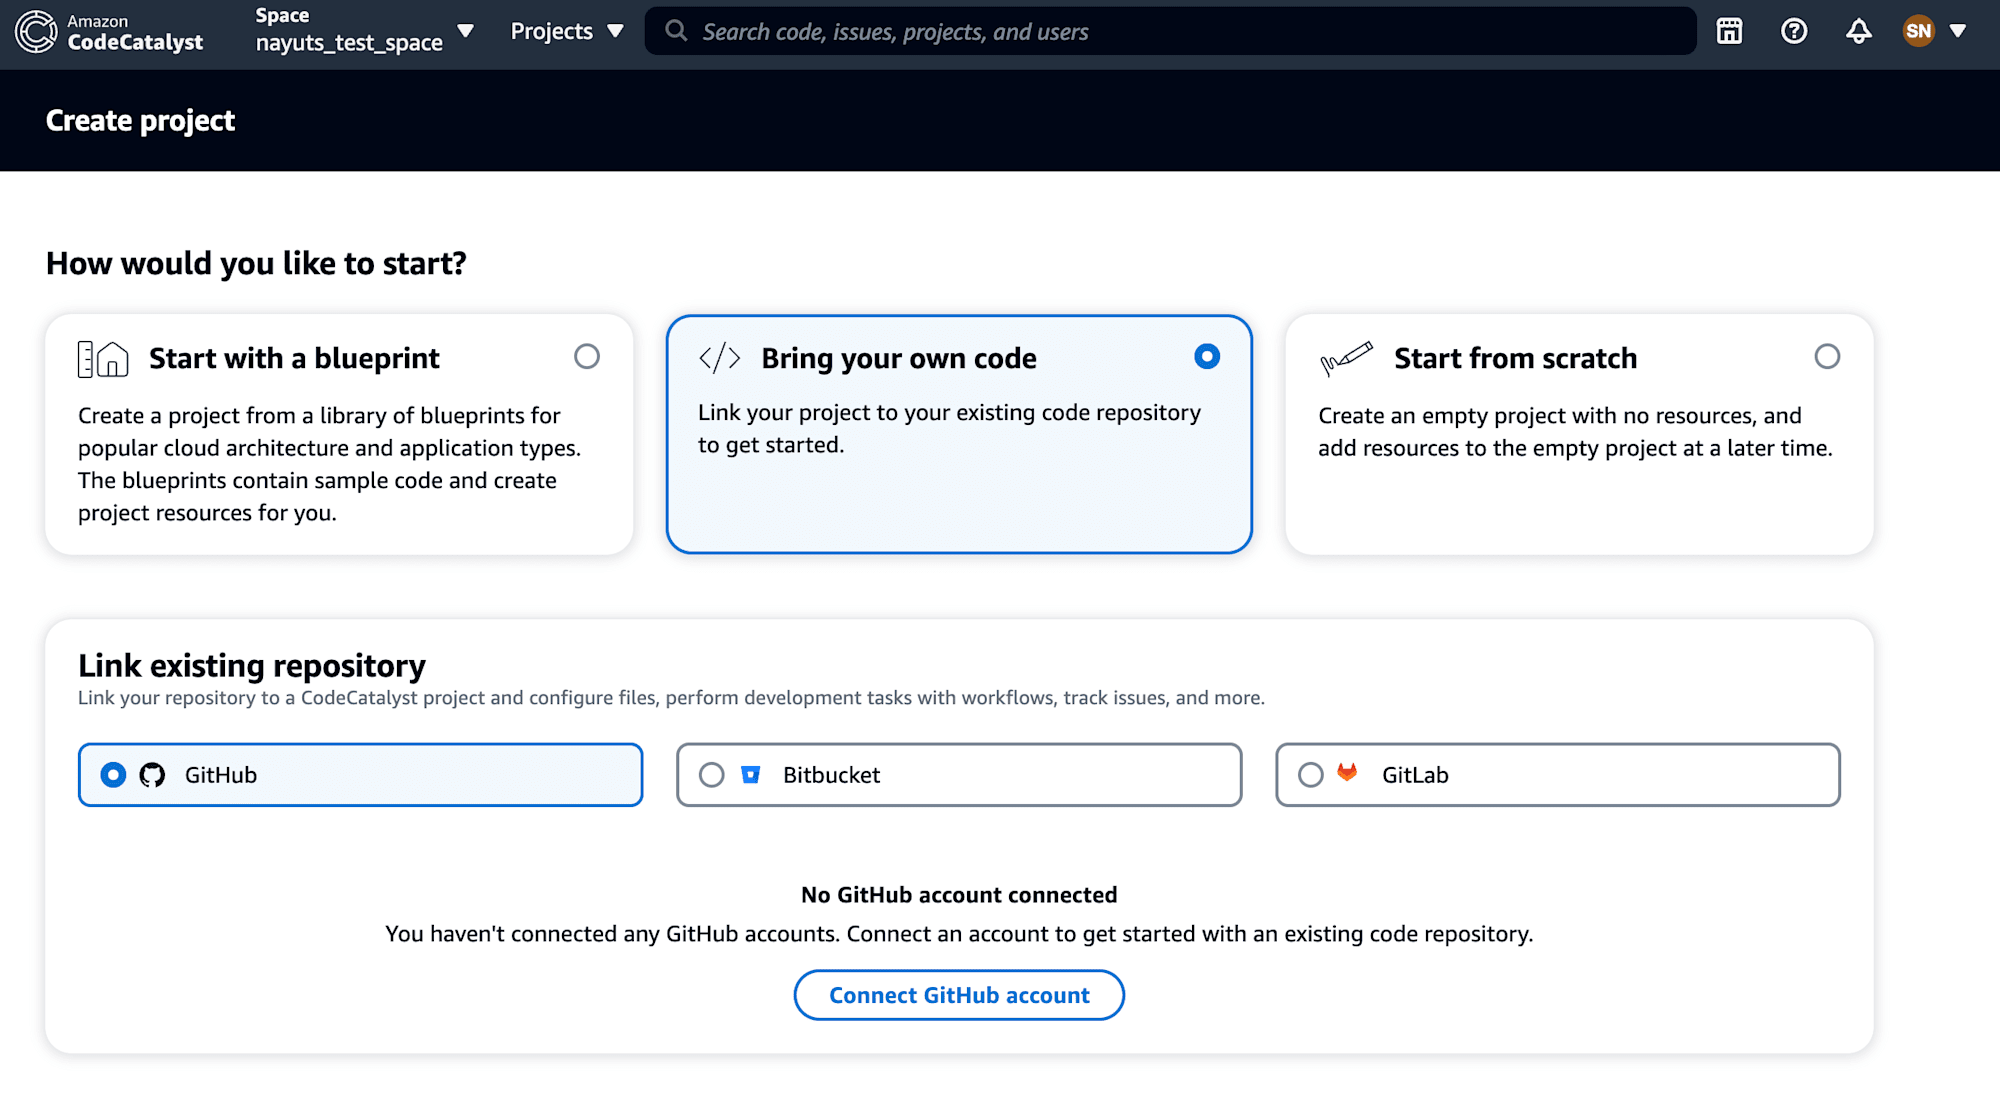Click the GitLab option label
Image resolution: width=2000 pixels, height=1093 pixels.
pyautogui.click(x=1415, y=775)
